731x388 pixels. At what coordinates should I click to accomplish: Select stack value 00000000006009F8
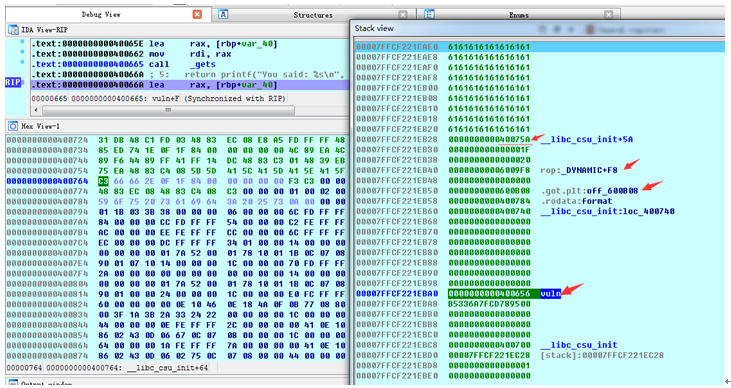(x=489, y=170)
